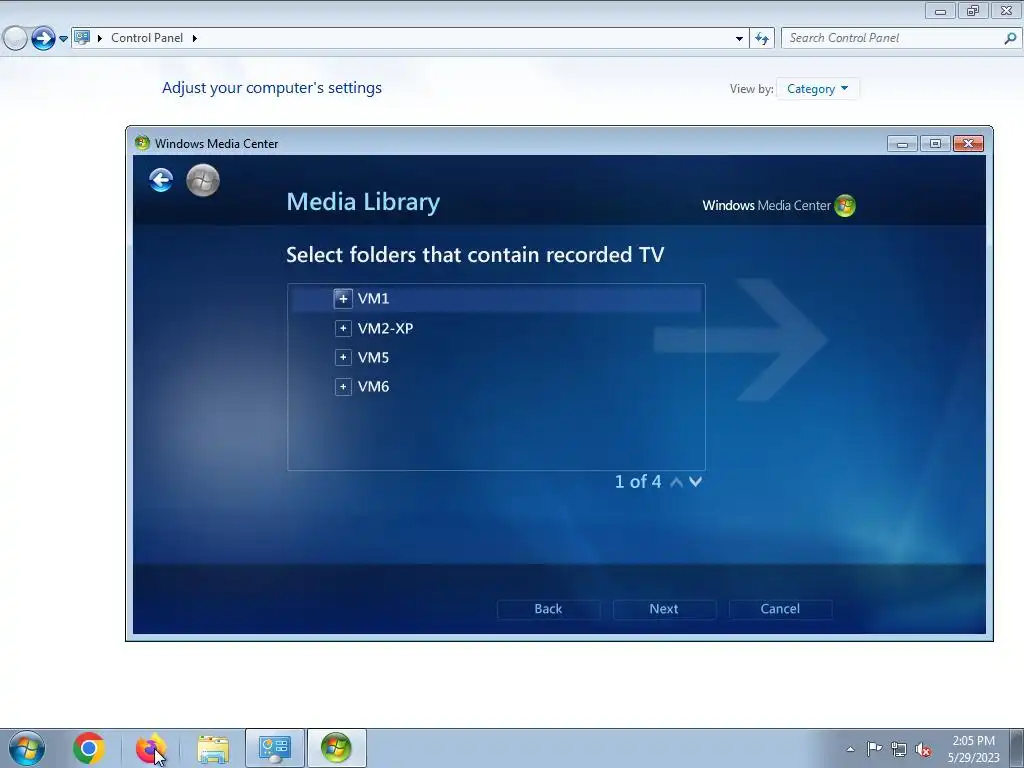Click the network tray icon

click(899, 749)
